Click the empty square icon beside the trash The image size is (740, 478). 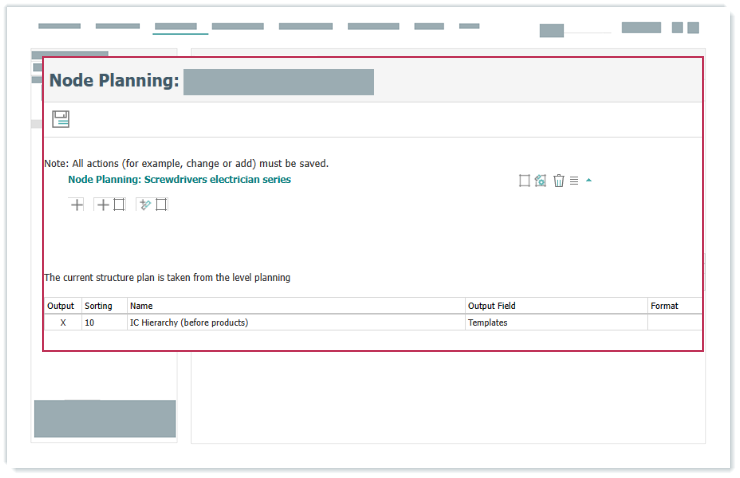click(524, 181)
